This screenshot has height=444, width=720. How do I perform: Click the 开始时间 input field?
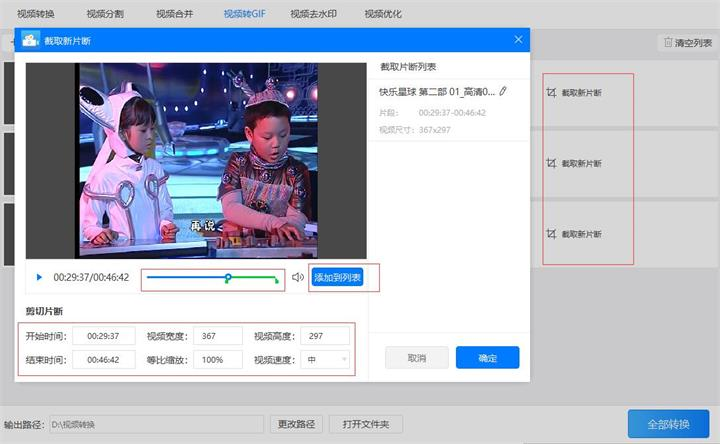click(x=104, y=336)
